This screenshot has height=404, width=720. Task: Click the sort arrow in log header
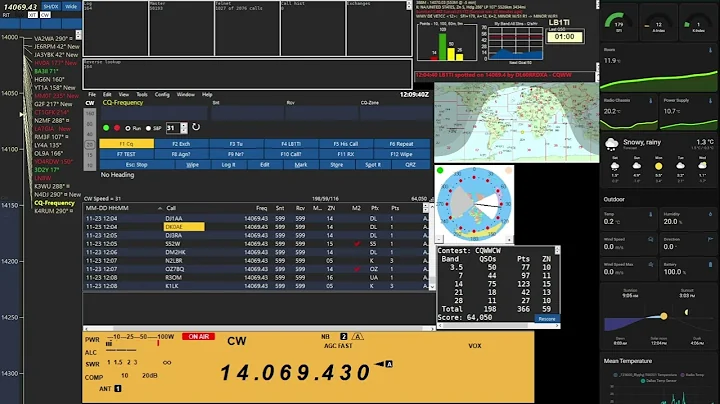[160, 208]
